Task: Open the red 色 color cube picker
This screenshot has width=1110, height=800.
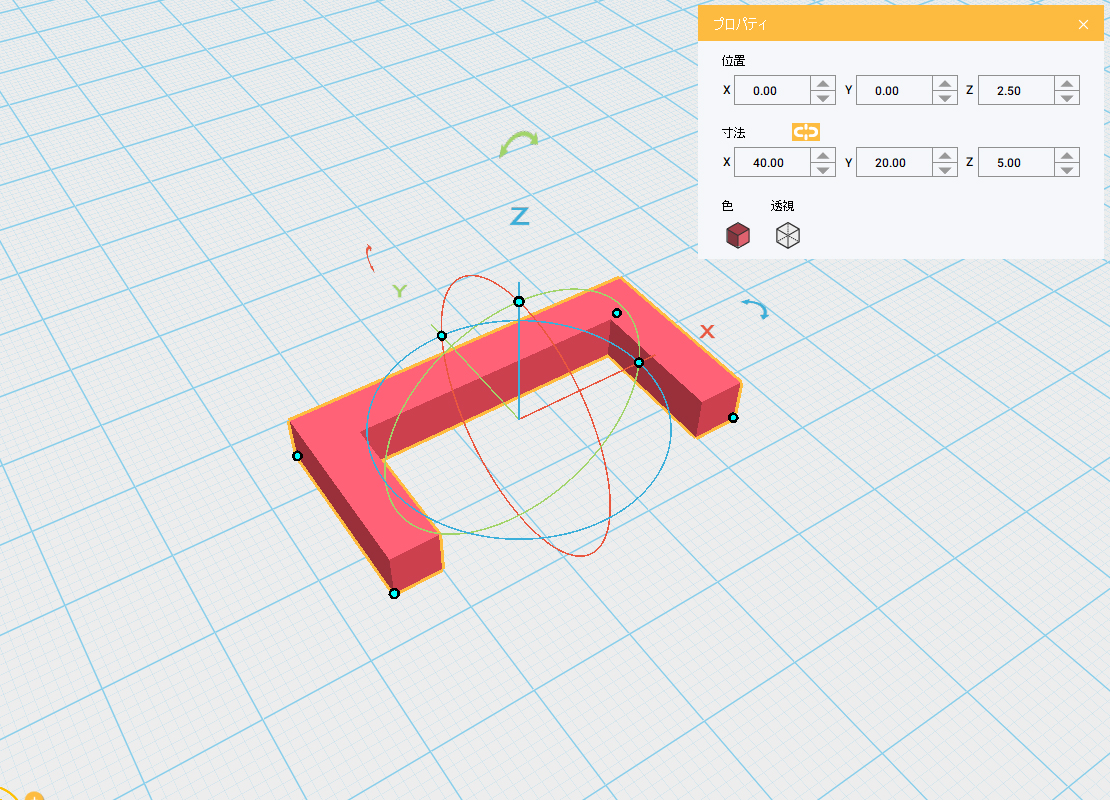Action: 737,235
